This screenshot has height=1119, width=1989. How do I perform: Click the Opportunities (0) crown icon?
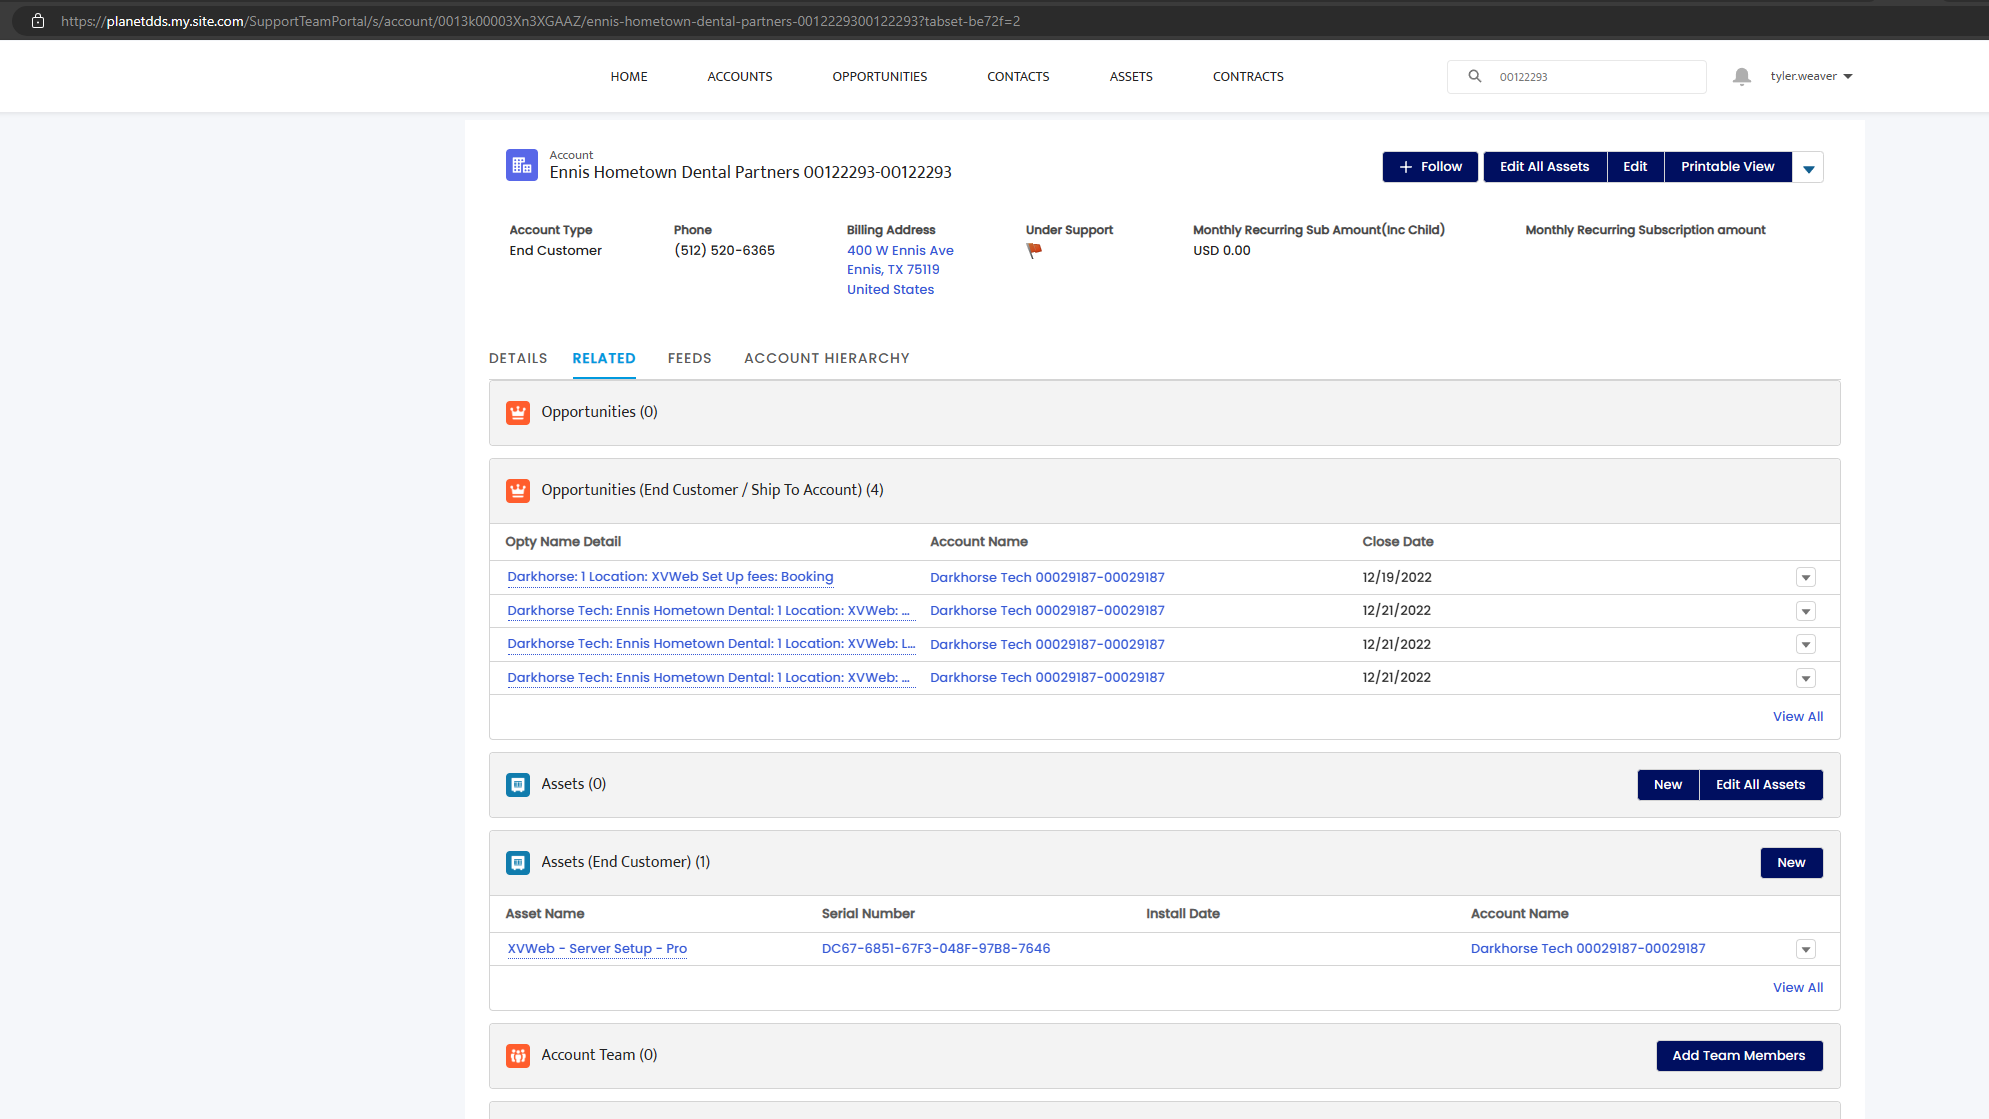[x=518, y=413]
